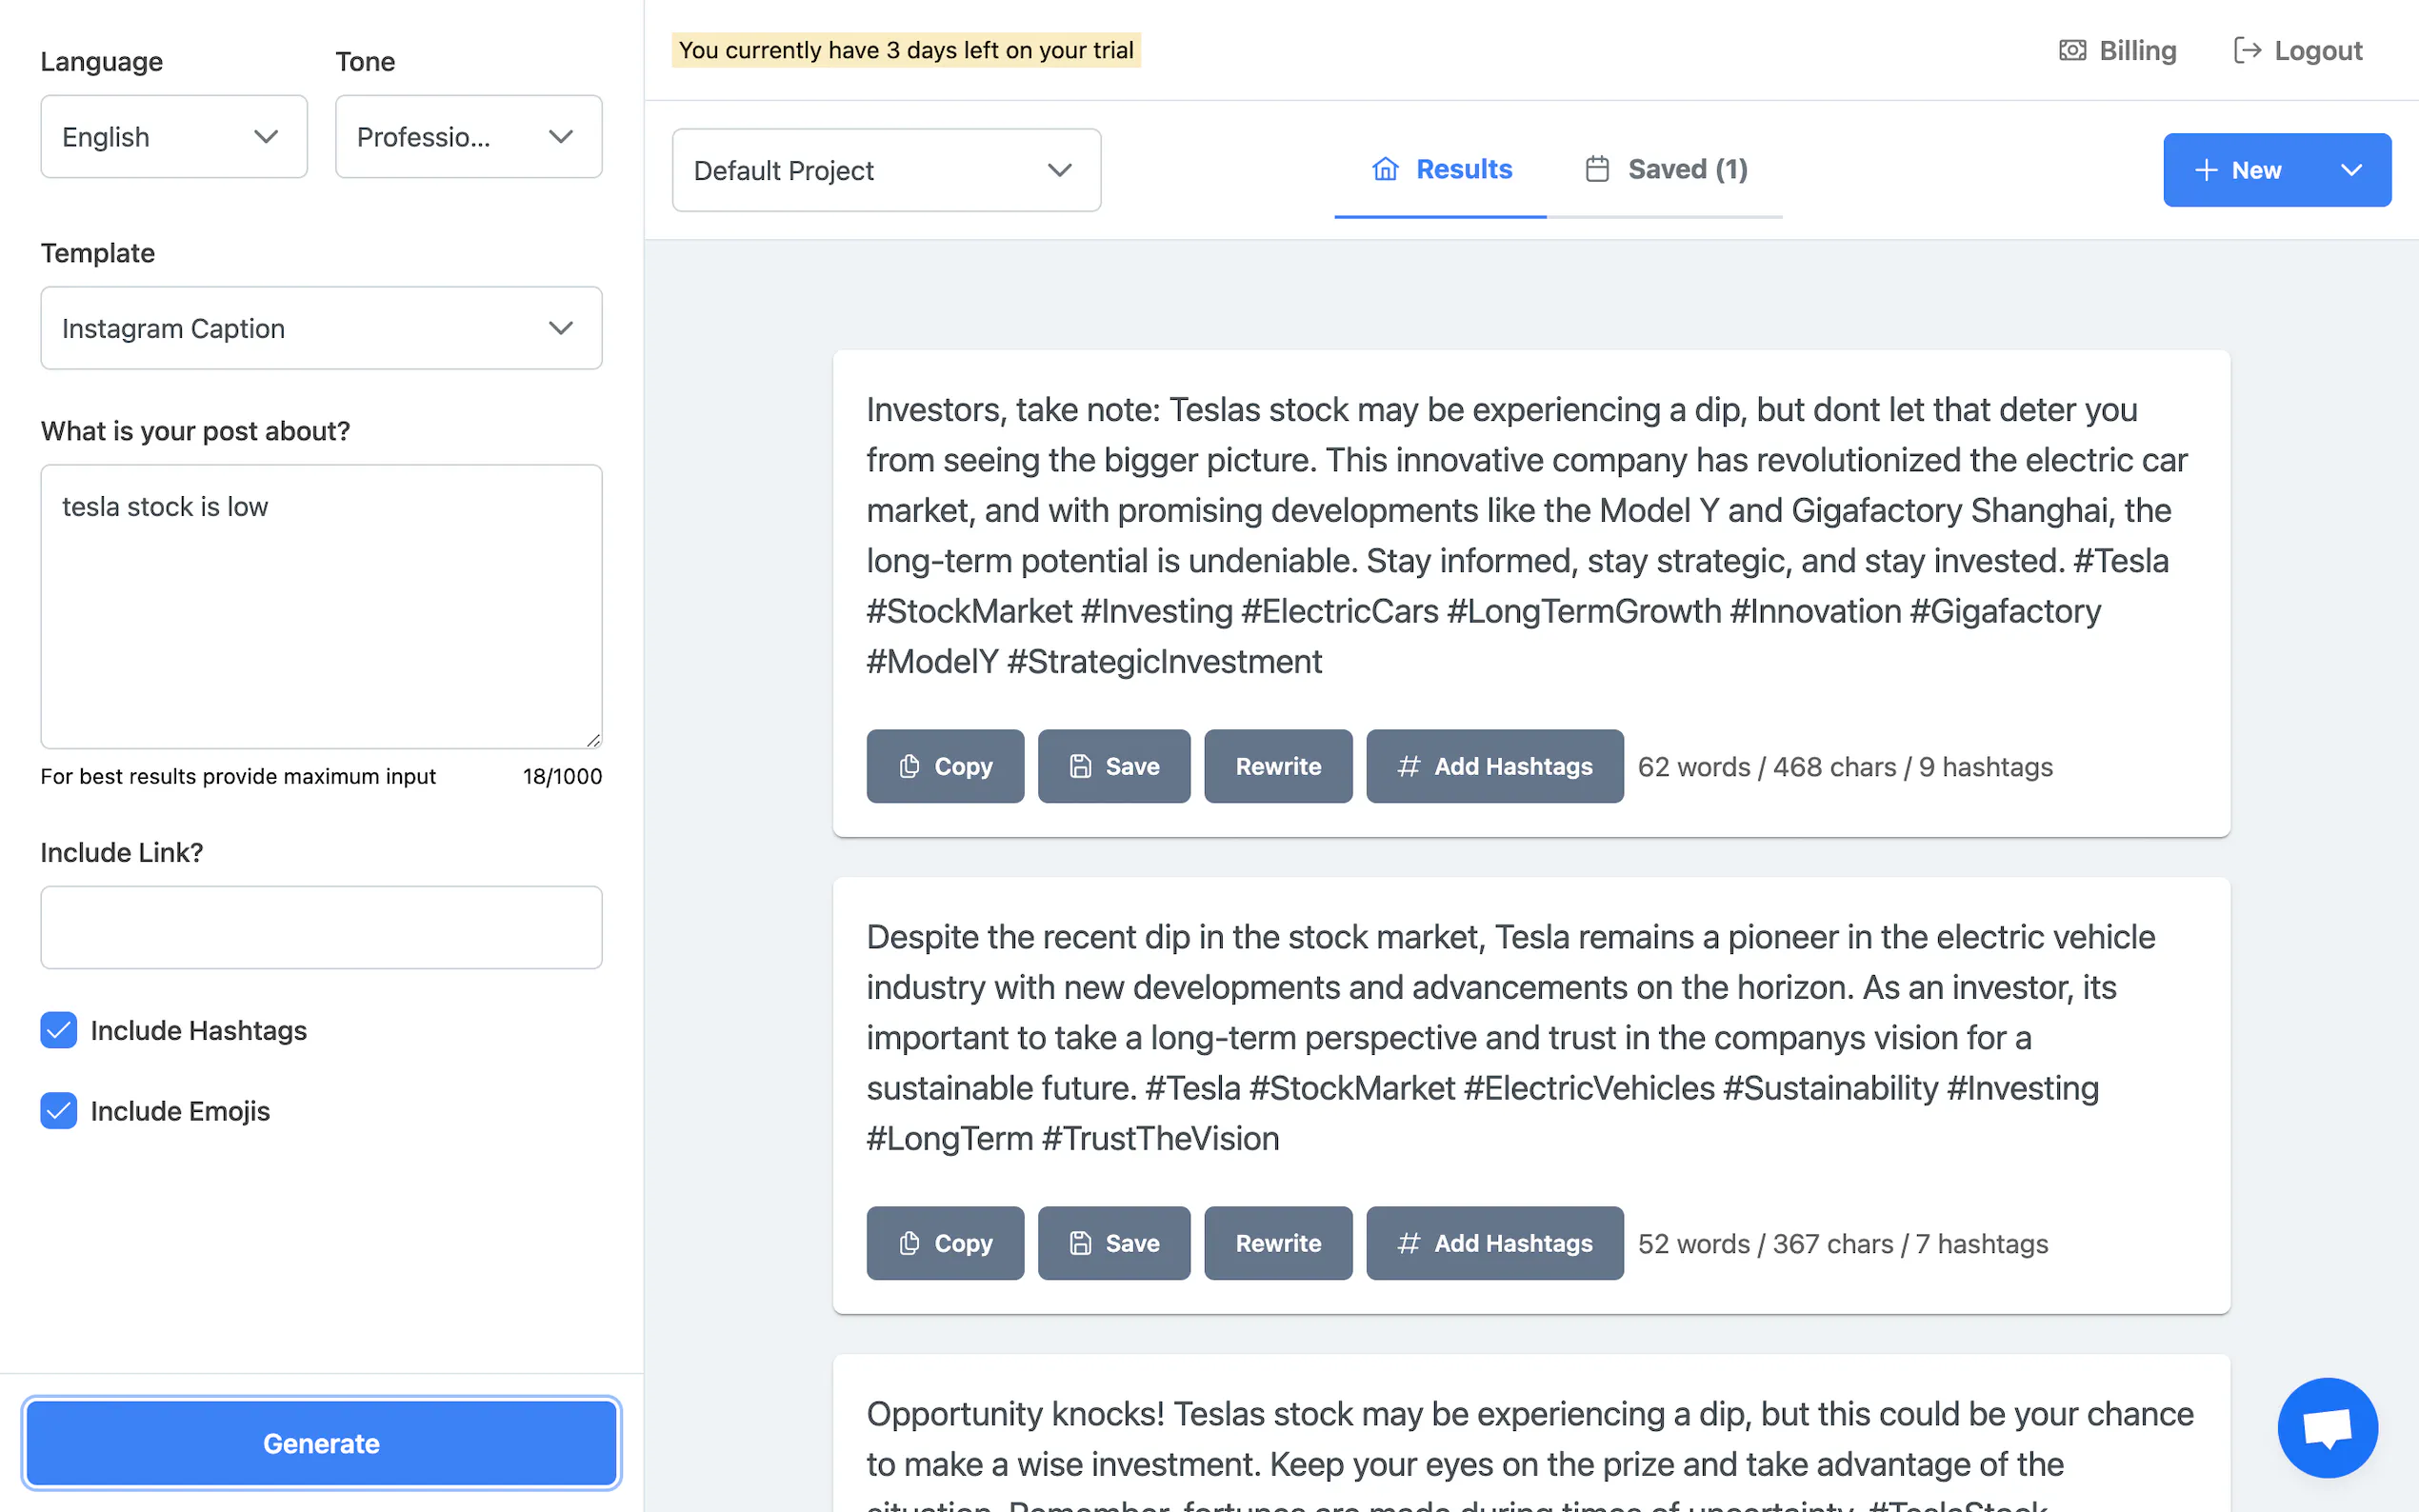This screenshot has width=2419, height=1512.
Task: Click the copy icon on second caption
Action: (909, 1243)
